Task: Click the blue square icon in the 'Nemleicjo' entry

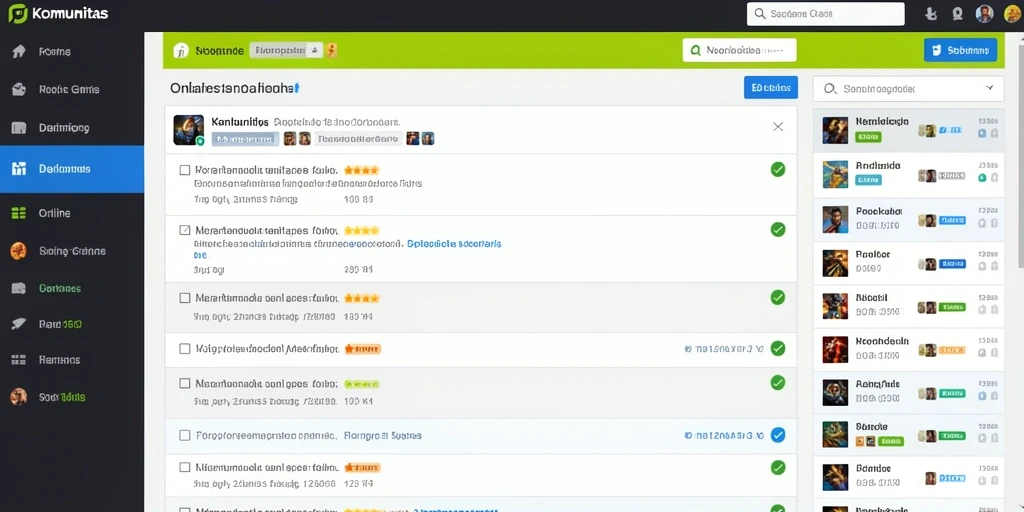Action: click(982, 133)
